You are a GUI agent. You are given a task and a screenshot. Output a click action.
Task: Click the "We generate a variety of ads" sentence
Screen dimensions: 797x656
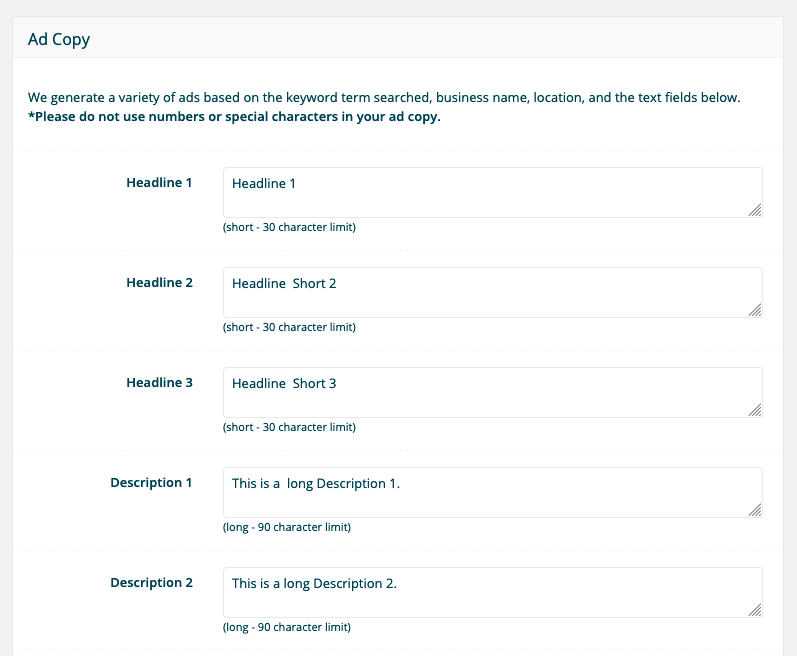(x=384, y=98)
